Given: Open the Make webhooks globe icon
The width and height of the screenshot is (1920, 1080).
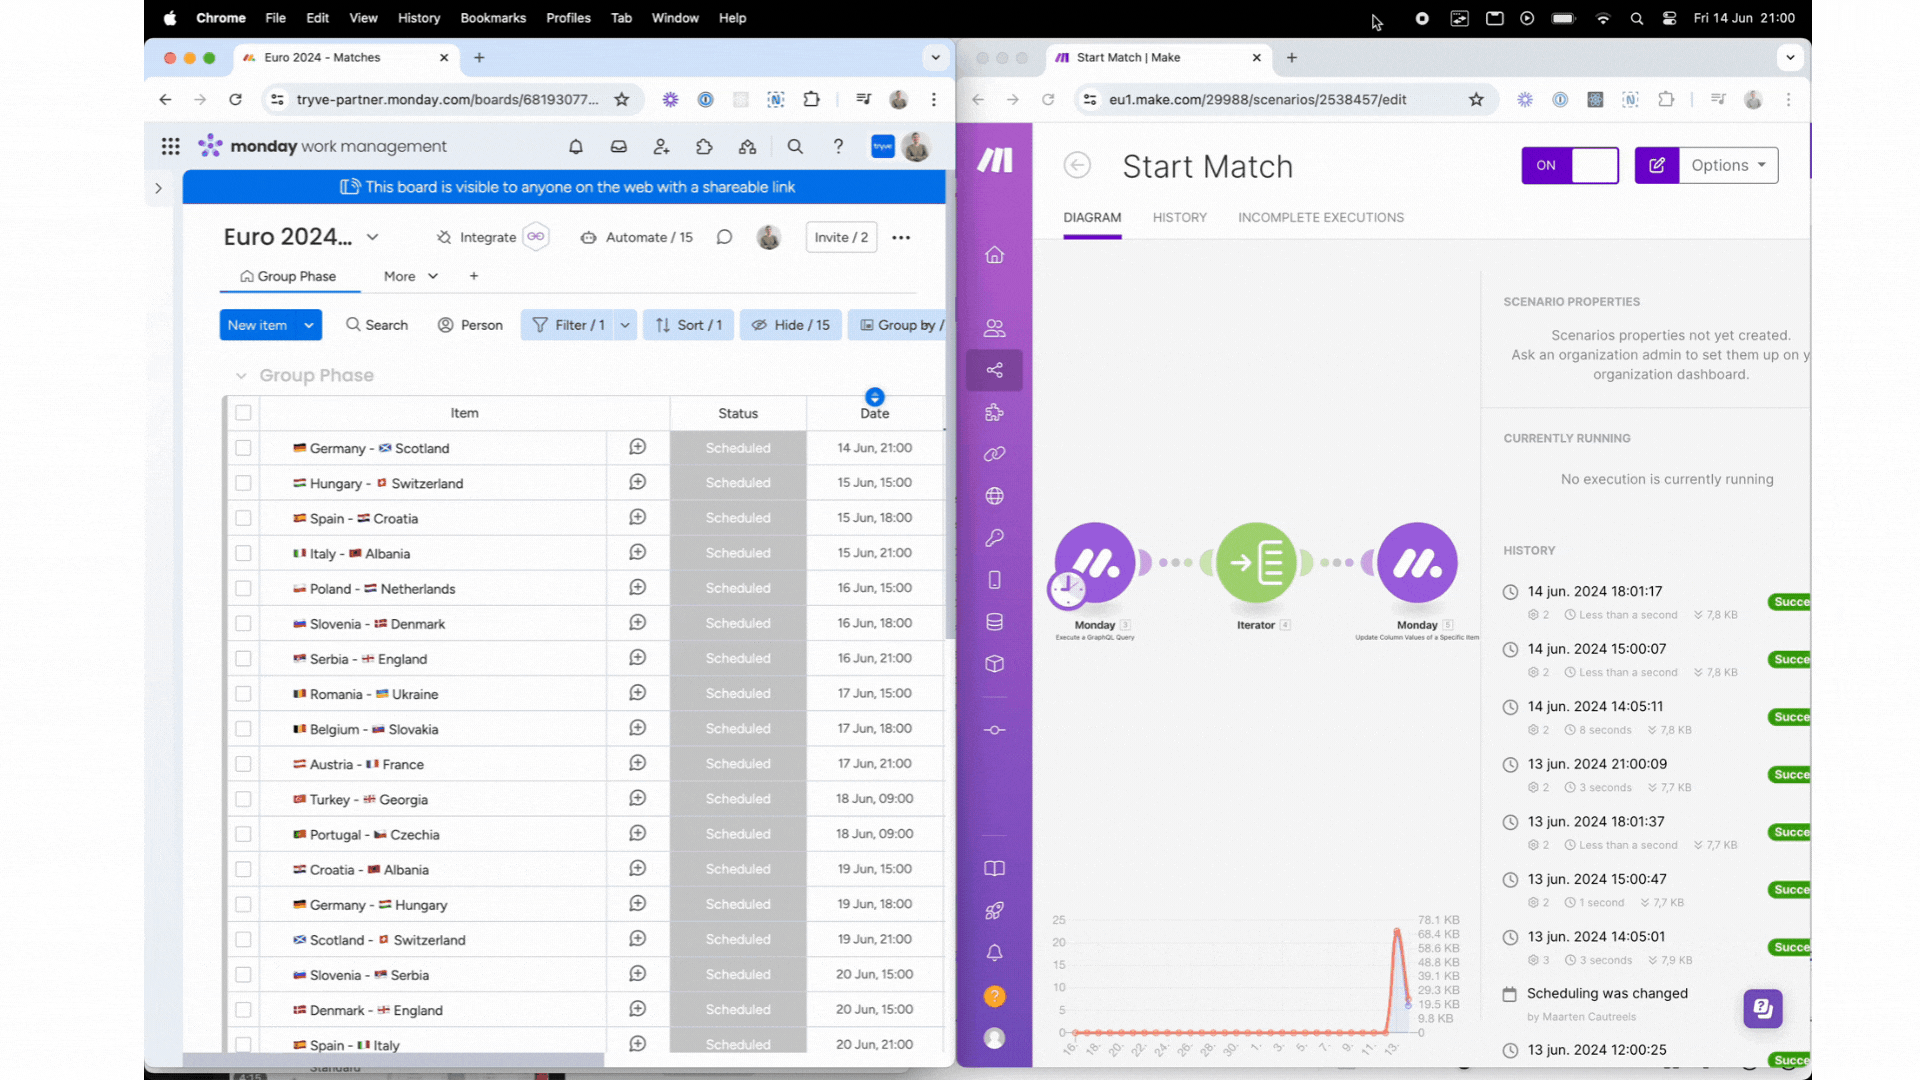Looking at the screenshot, I should pyautogui.click(x=994, y=496).
